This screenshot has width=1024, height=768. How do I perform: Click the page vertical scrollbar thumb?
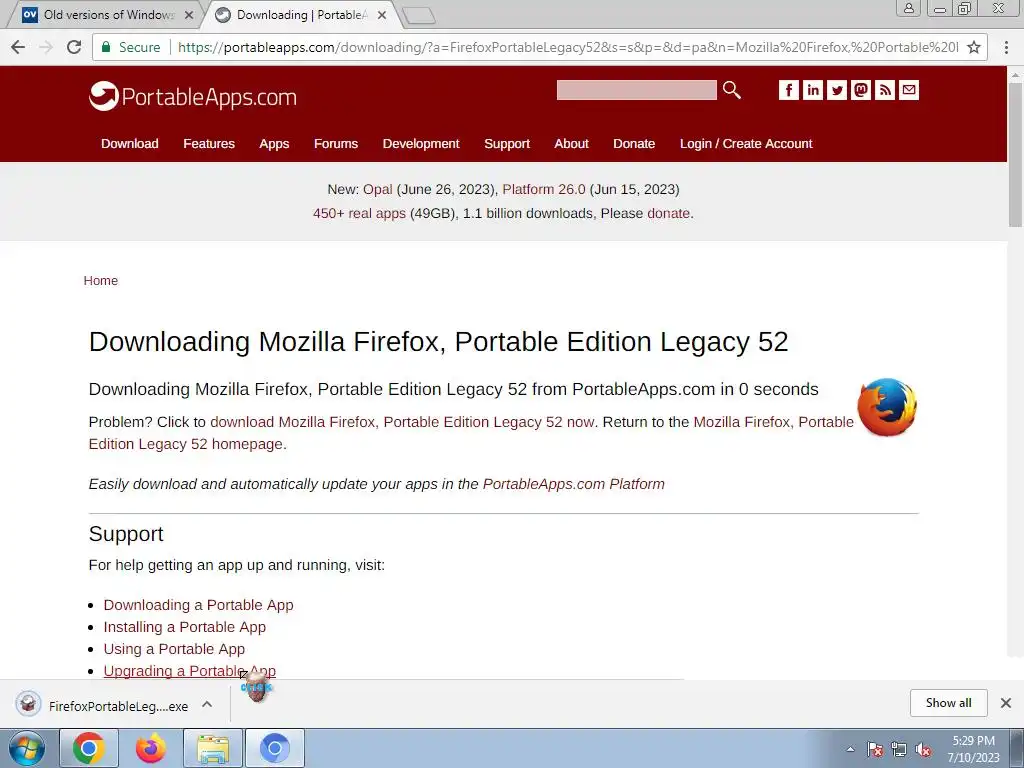point(1015,153)
